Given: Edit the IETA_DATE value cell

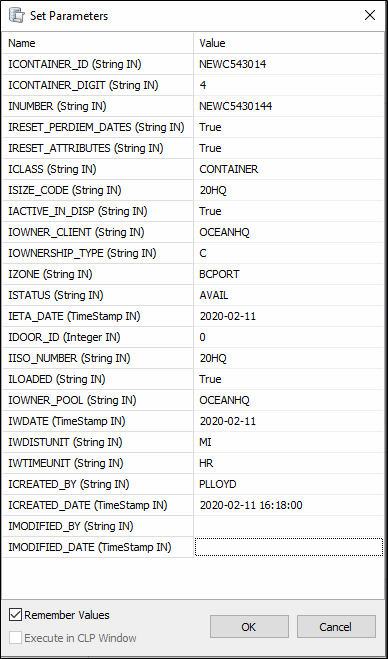Looking at the screenshot, I should [x=289, y=316].
